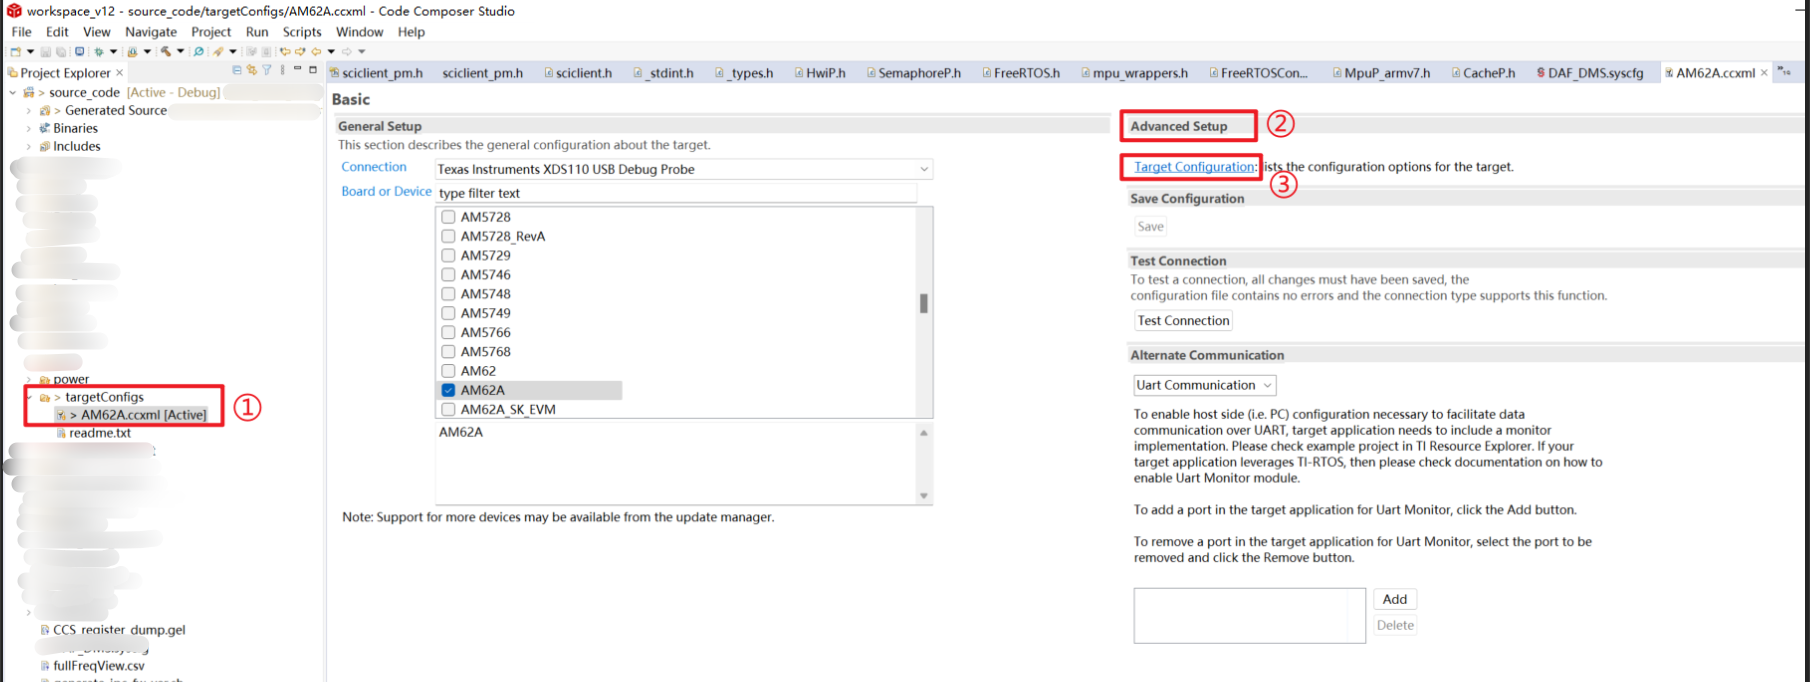The image size is (1810, 682).
Task: Tick the AM62 device checkbox
Action: (x=448, y=371)
